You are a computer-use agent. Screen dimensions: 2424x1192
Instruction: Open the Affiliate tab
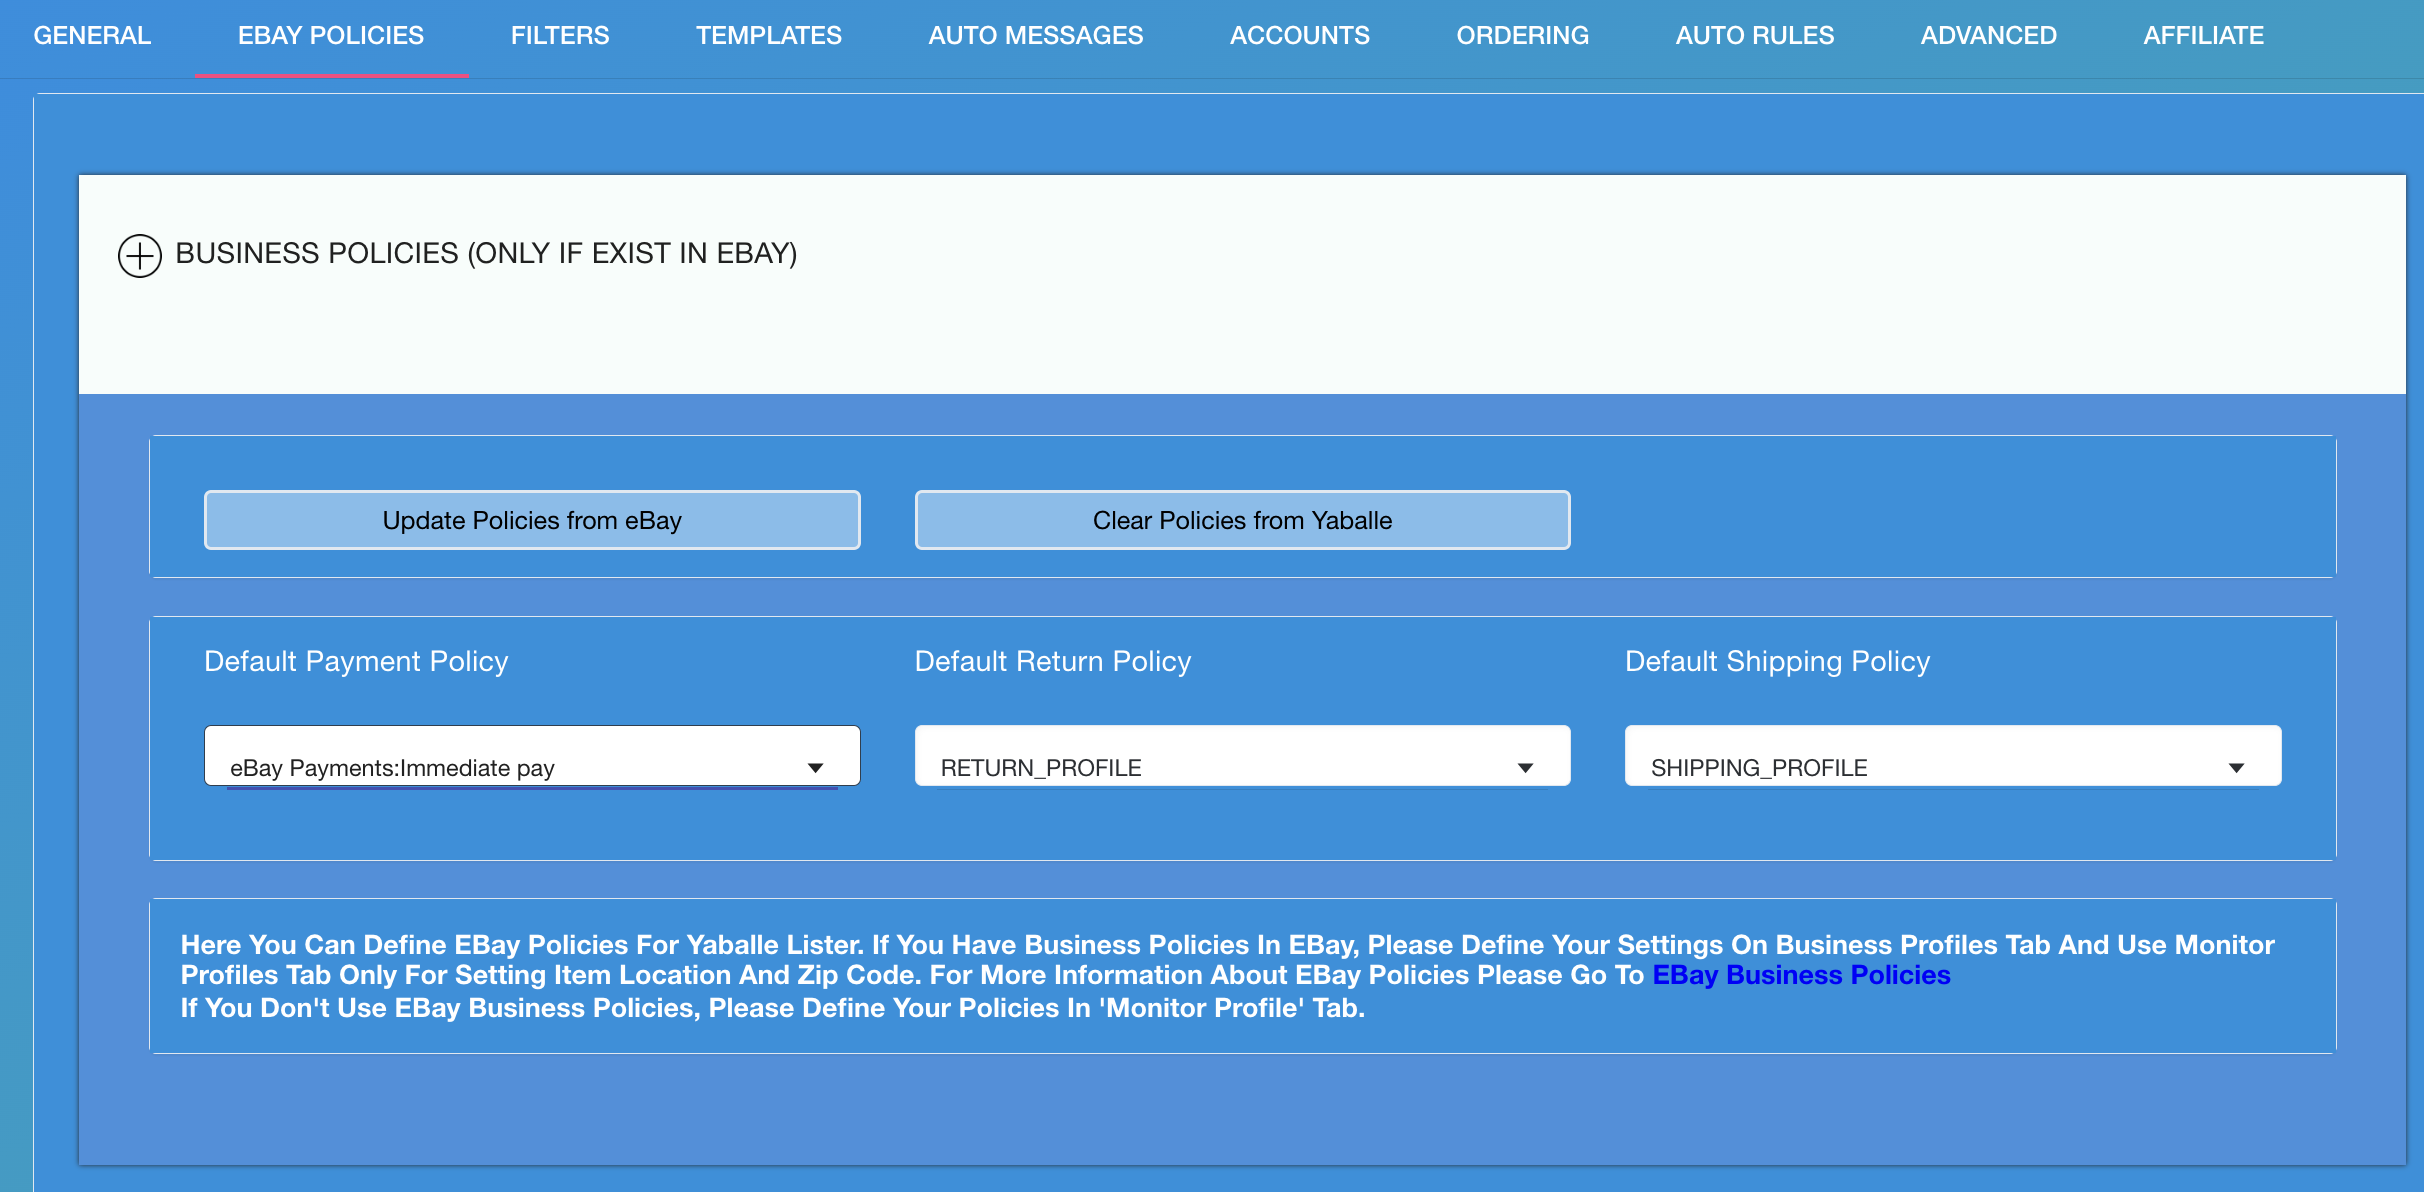tap(2203, 36)
